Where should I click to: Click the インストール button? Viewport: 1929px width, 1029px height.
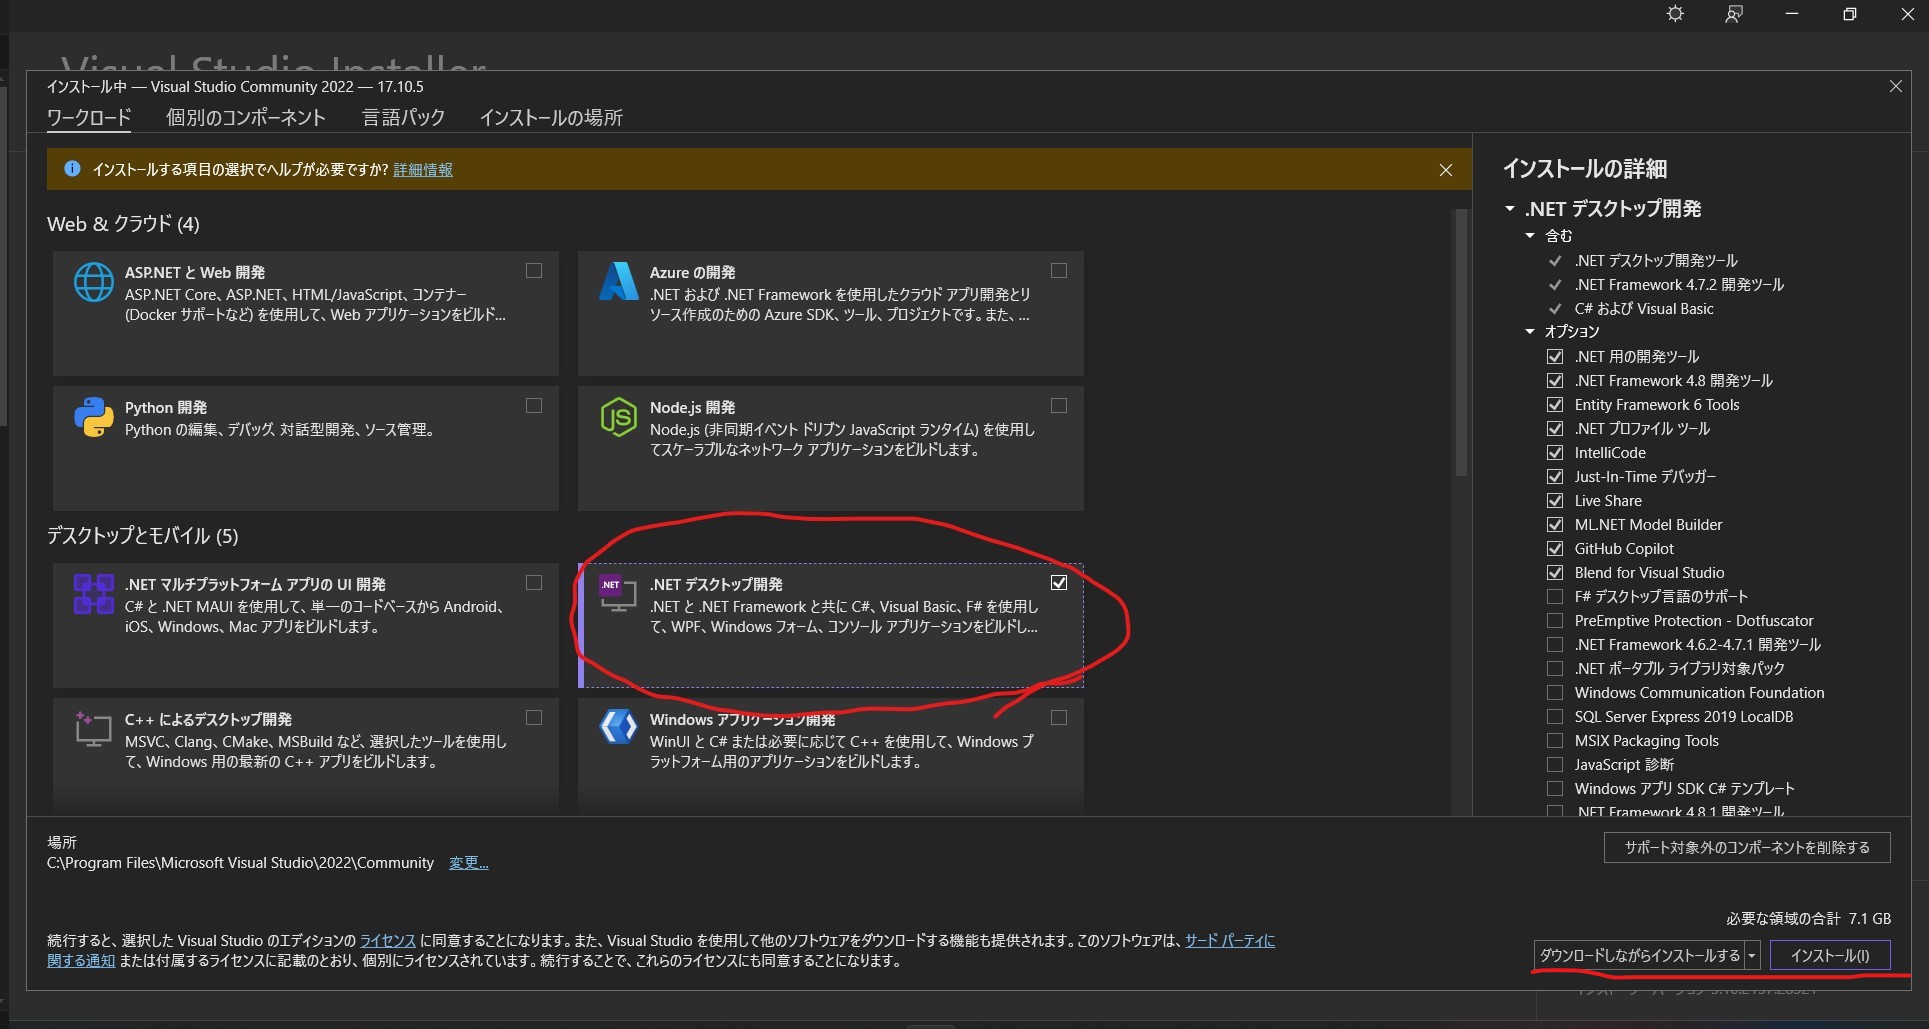click(x=1829, y=956)
